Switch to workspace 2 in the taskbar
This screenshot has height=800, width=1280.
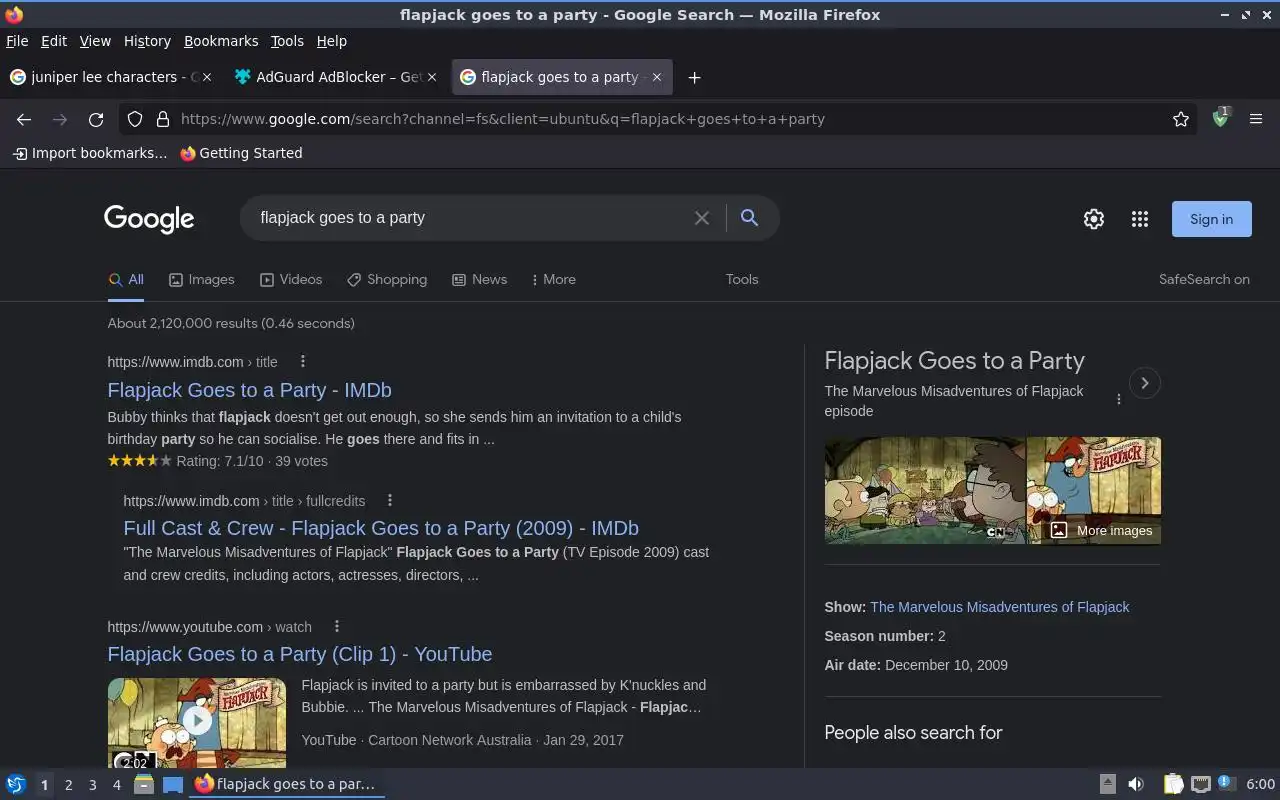pyautogui.click(x=68, y=785)
